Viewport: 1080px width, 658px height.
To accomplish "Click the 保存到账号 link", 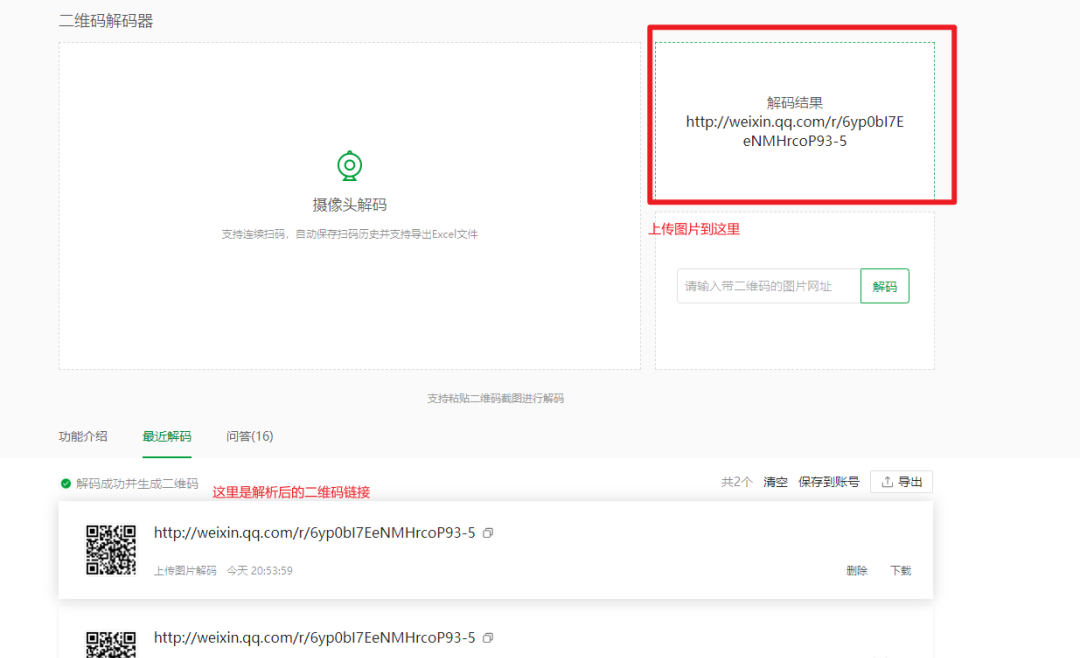I will pyautogui.click(x=828, y=482).
